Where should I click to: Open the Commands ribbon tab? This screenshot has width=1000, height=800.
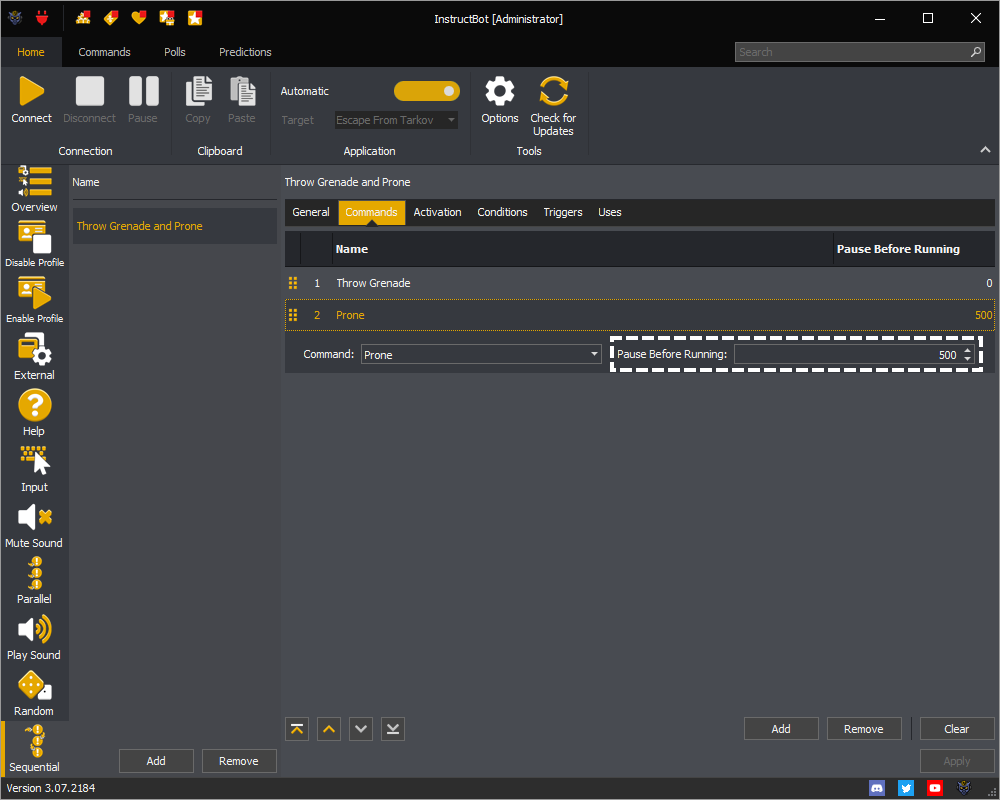click(105, 52)
